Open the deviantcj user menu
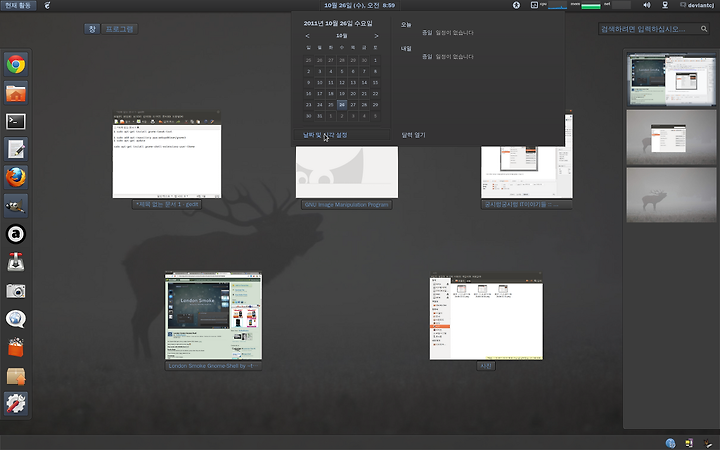720x450 pixels. tap(697, 5)
